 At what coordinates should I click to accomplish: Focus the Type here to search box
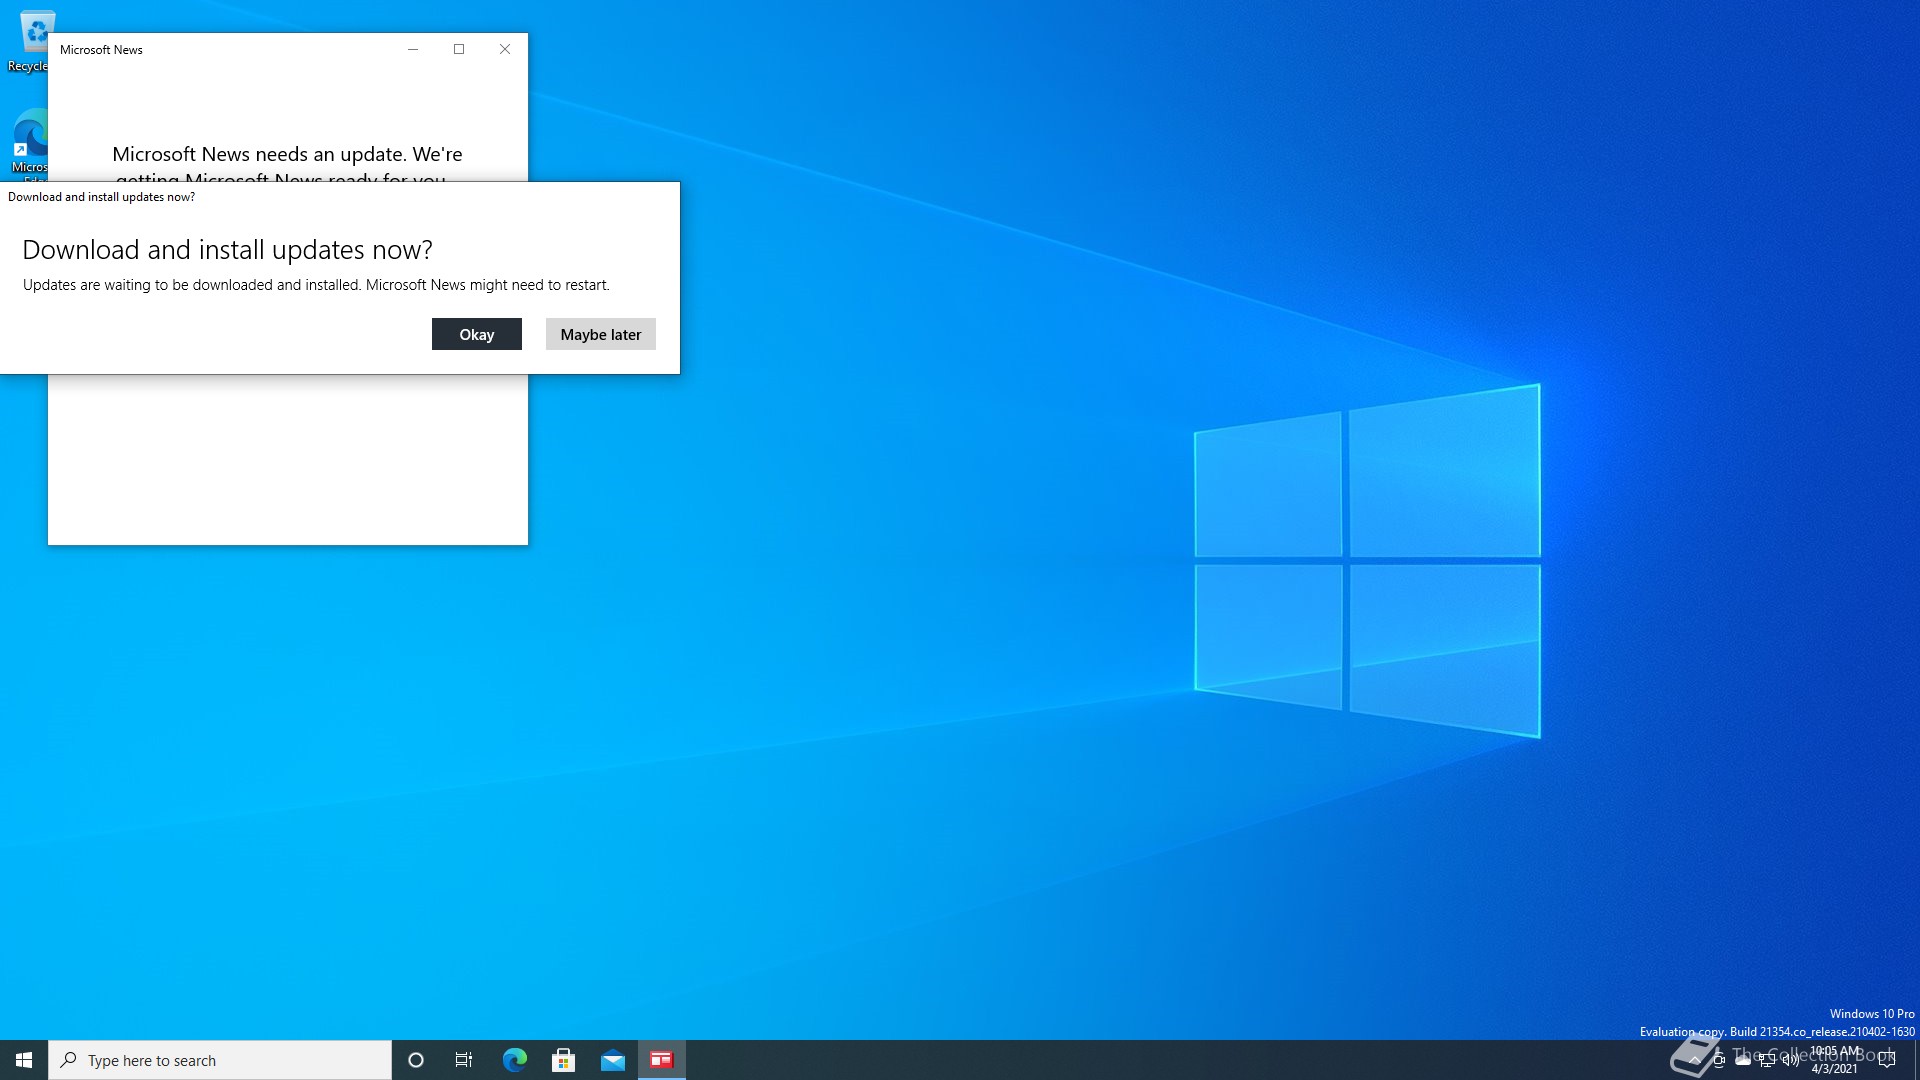click(220, 1060)
